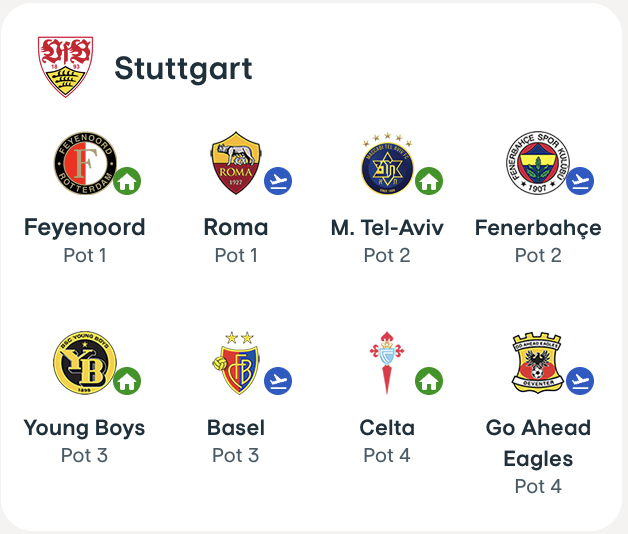This screenshot has height=534, width=628.
Task: Click the Roma club crest
Action: [236, 163]
